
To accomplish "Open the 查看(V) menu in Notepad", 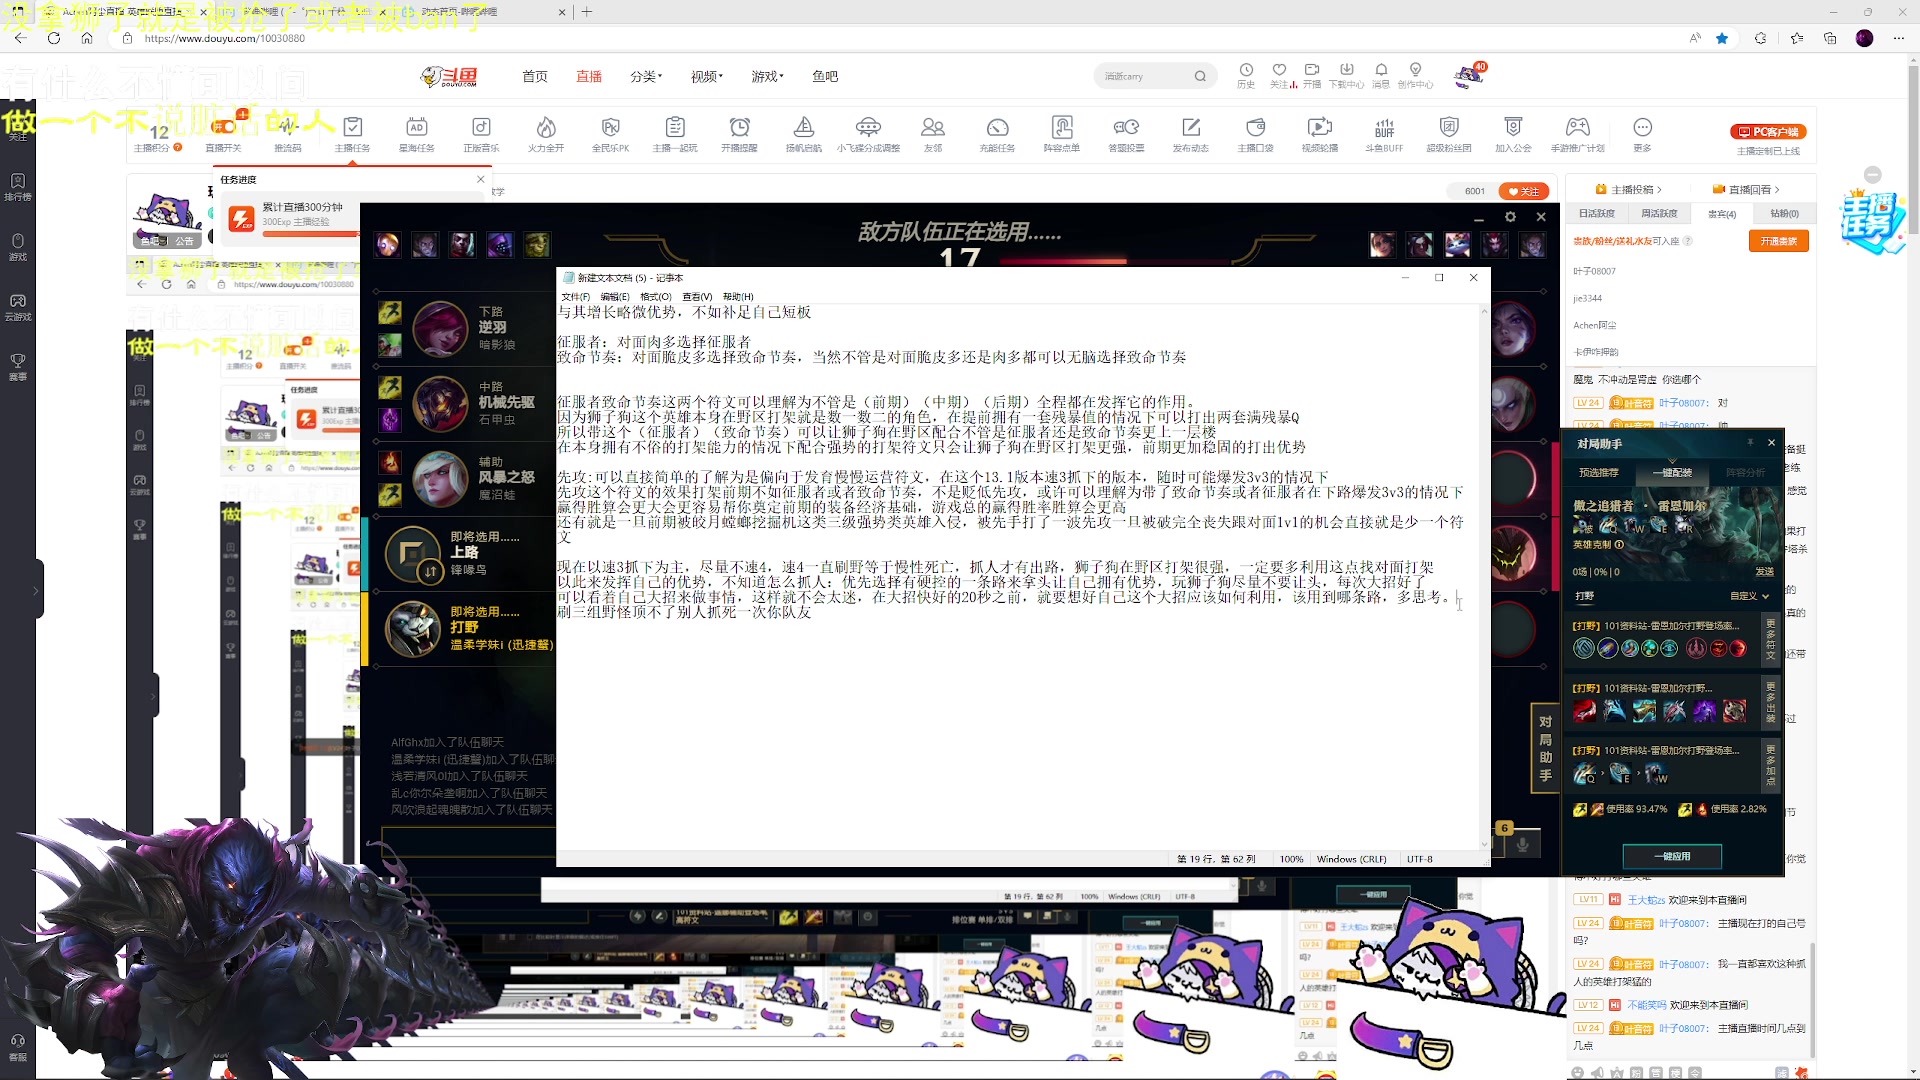I will click(x=697, y=297).
